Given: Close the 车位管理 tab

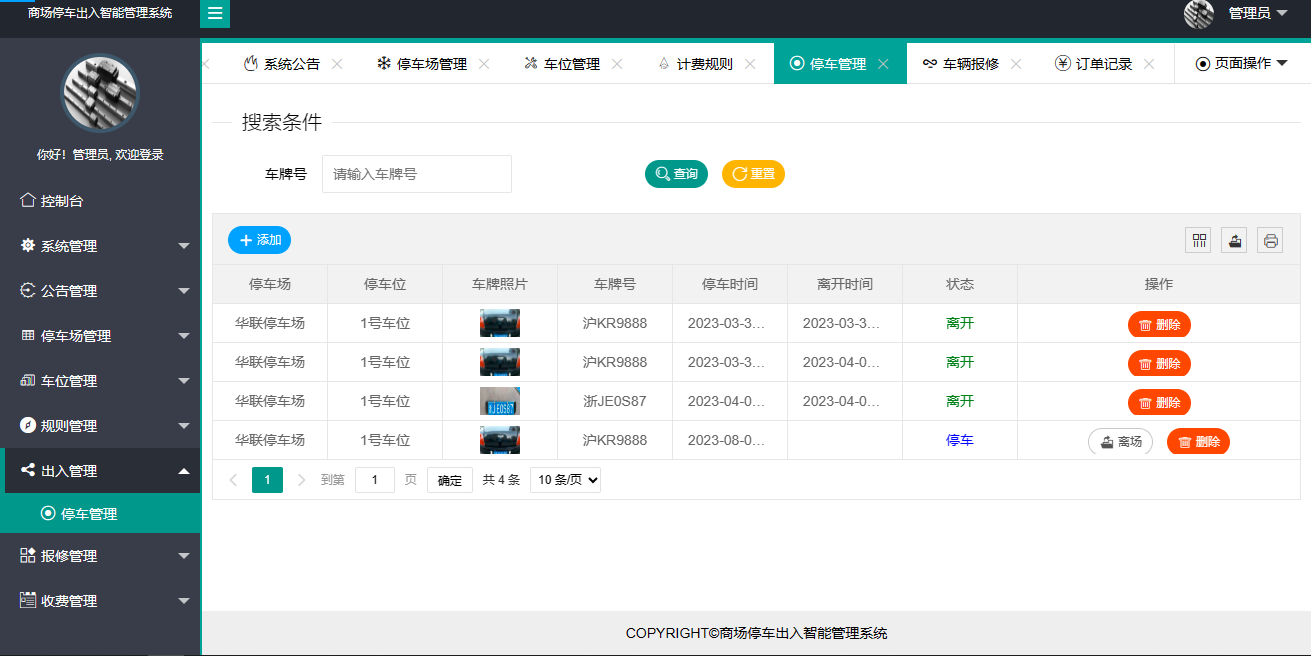Looking at the screenshot, I should (617, 64).
